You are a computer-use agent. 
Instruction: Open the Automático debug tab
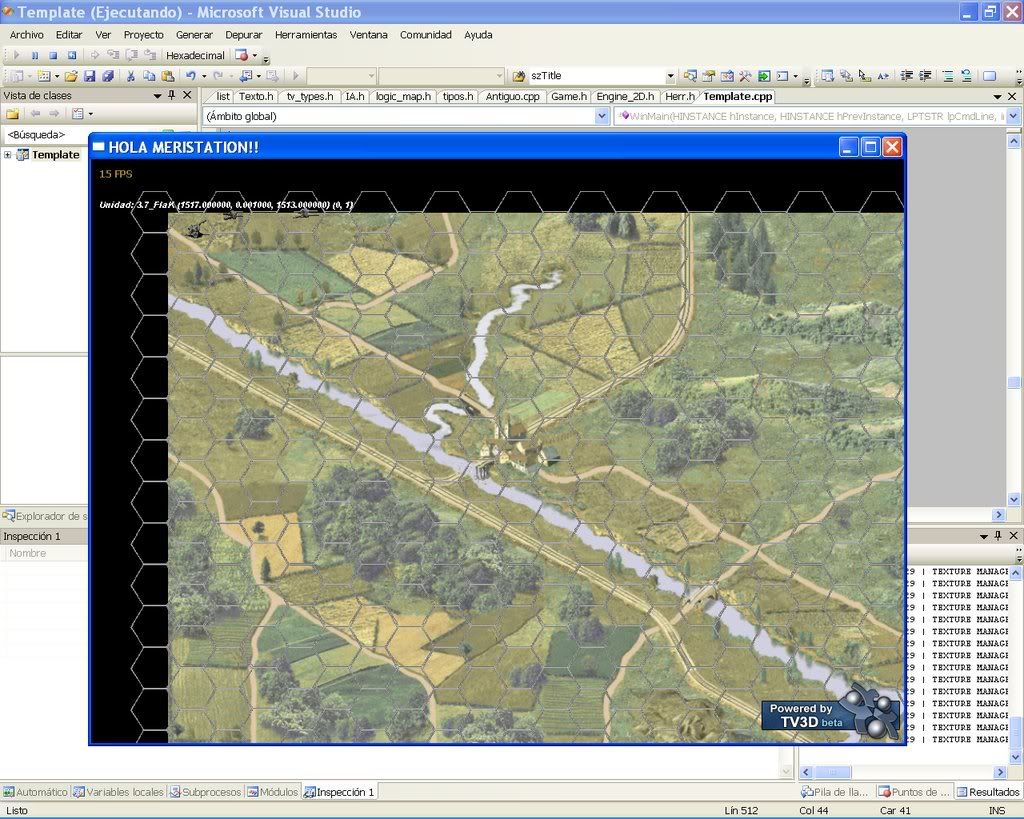[x=35, y=792]
